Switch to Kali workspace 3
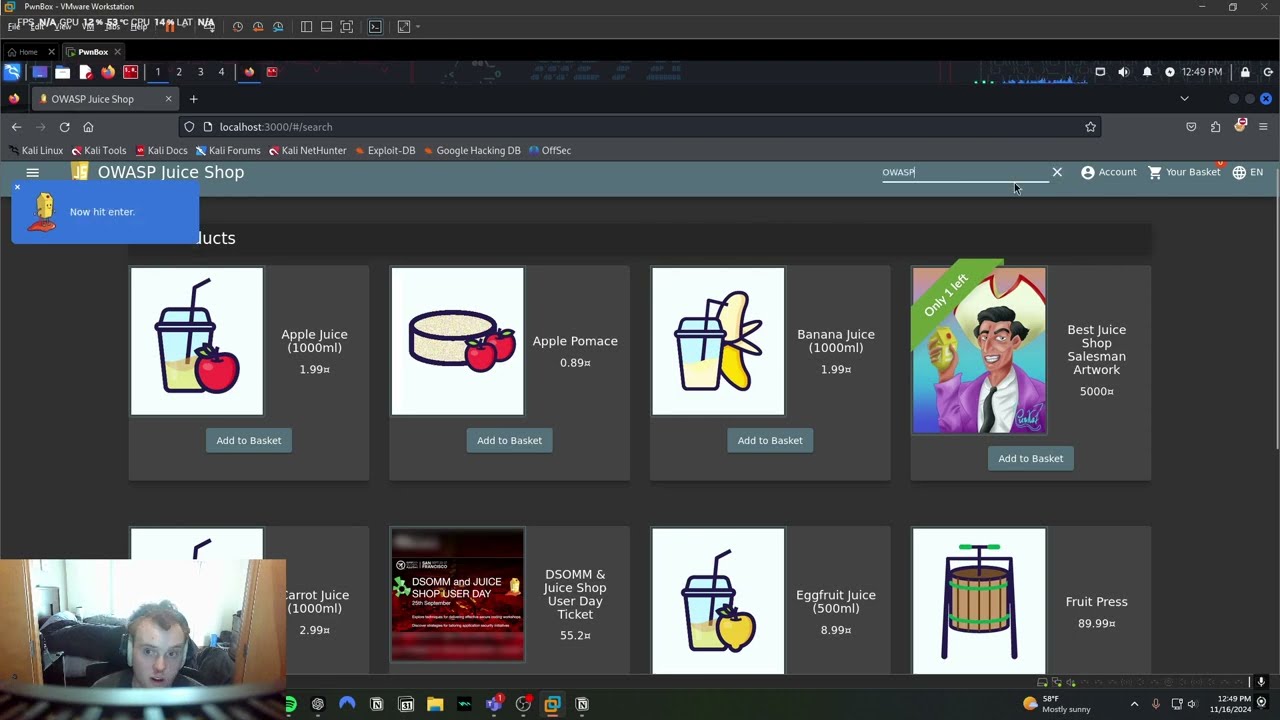Image resolution: width=1280 pixels, height=720 pixels. point(200,72)
